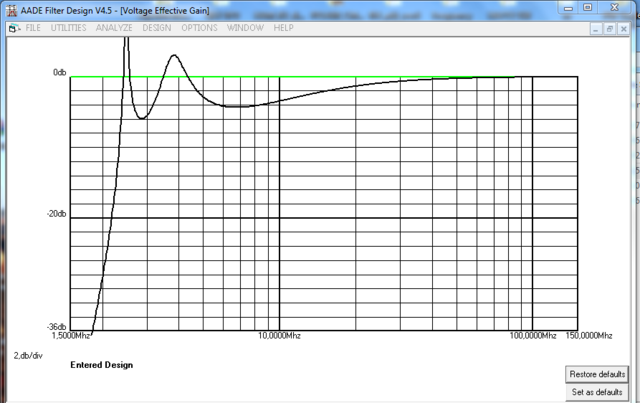Viewport: 640px width, 403px height.
Task: Minimize the inner Voltage Effective Gain window
Action: click(597, 29)
